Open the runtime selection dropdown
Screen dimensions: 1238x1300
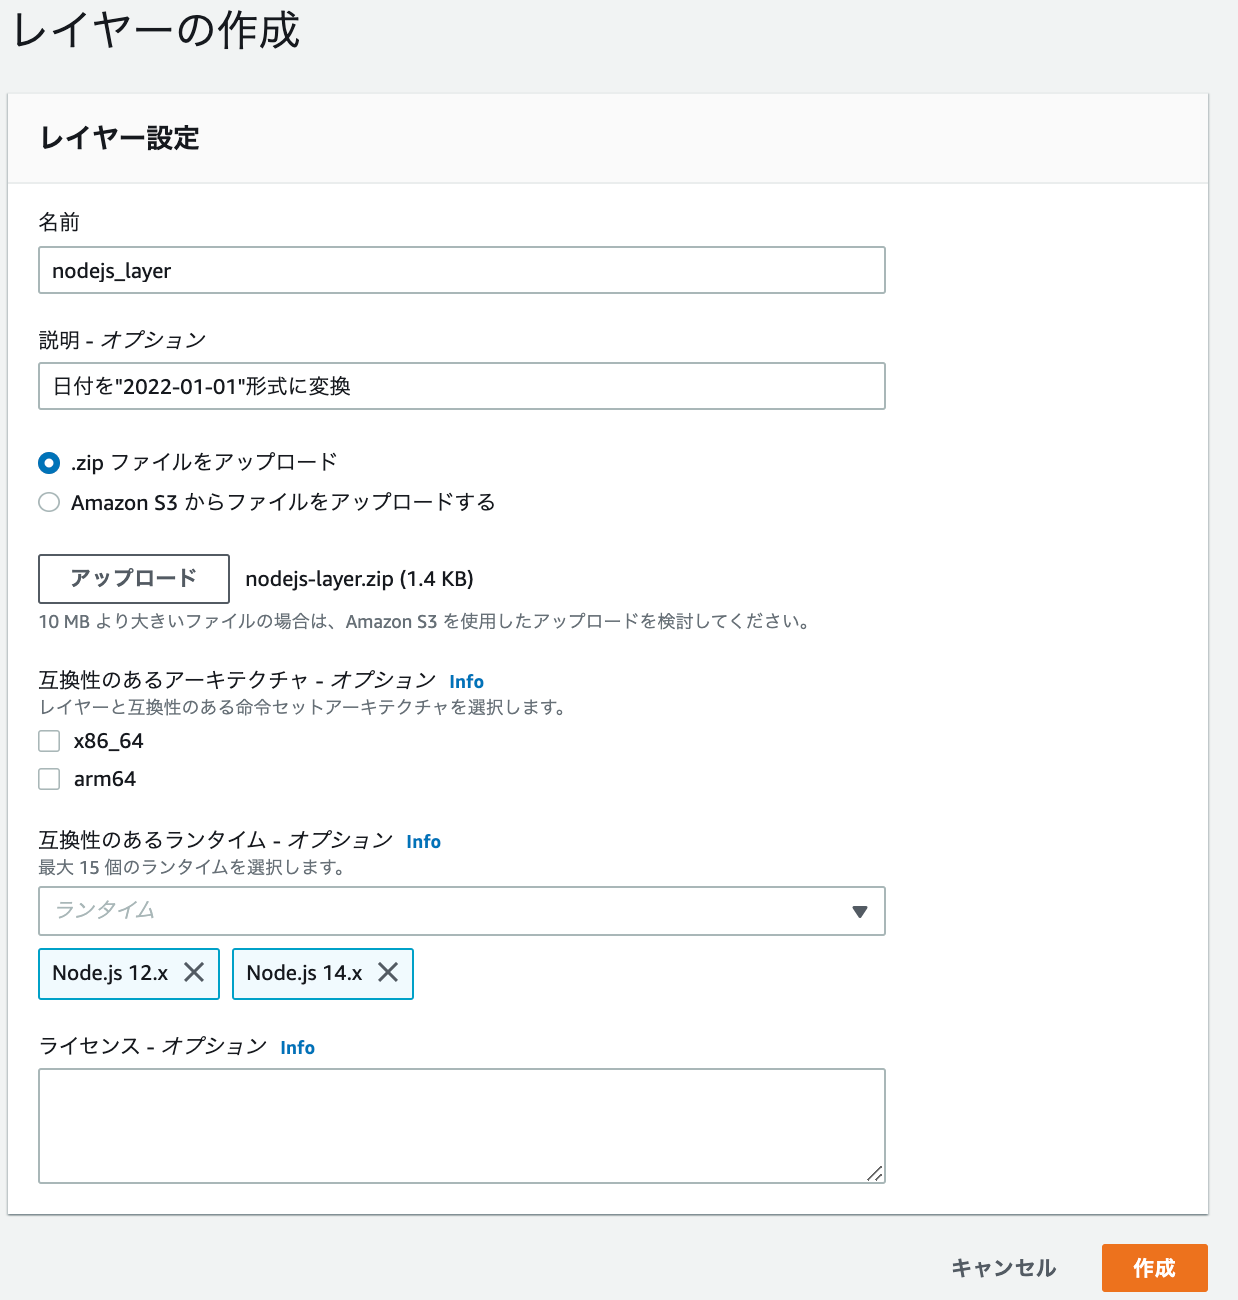460,911
